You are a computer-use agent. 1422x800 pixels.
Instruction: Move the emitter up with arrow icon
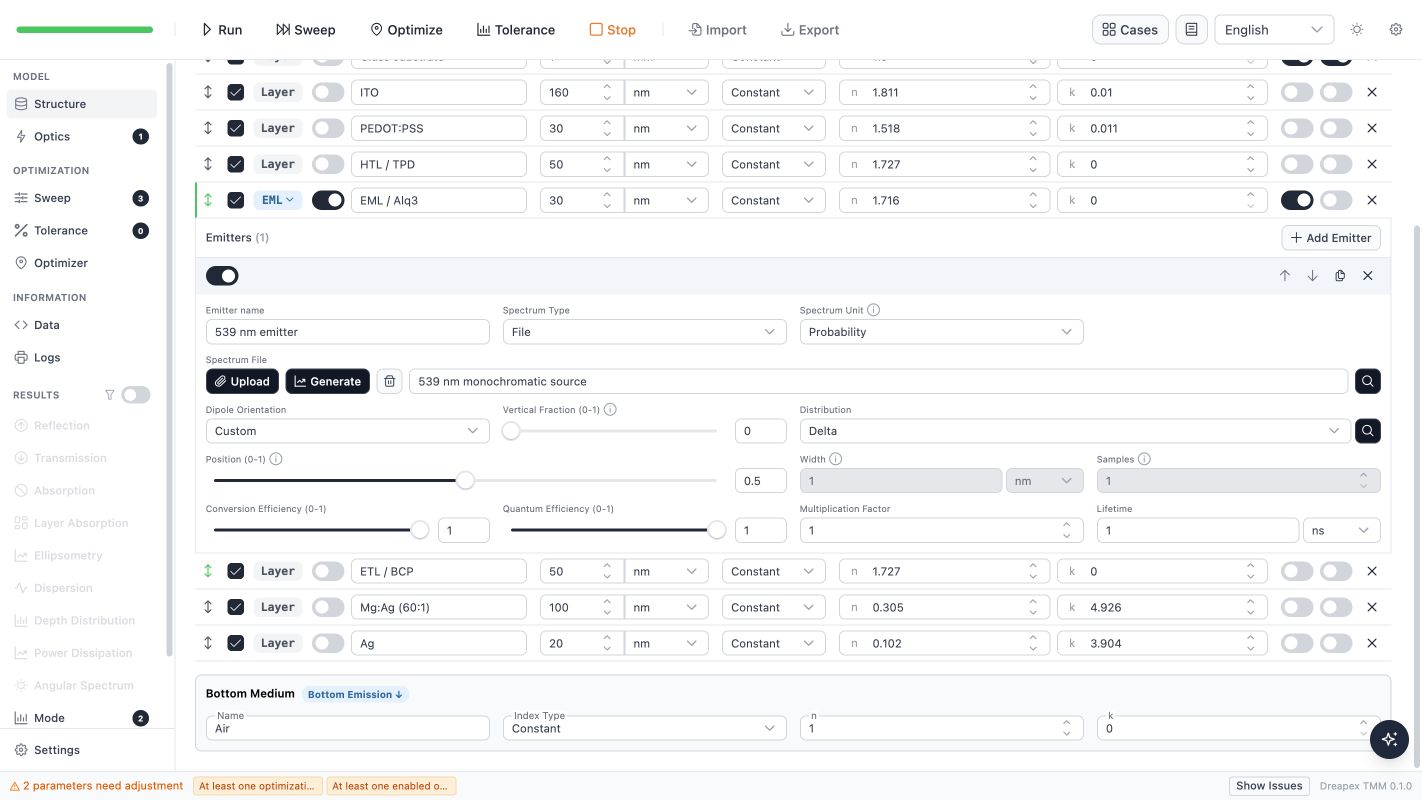click(x=1285, y=276)
